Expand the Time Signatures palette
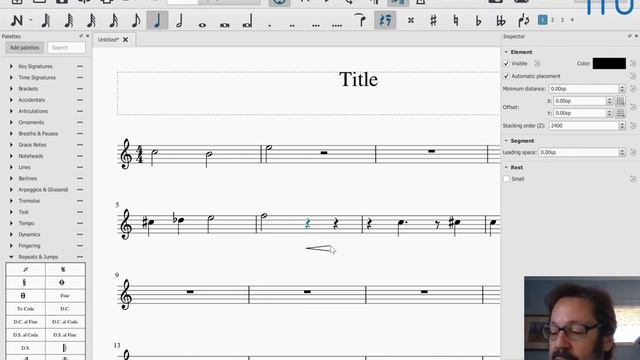Screen dimensions: 640x360 pyautogui.click(x=11, y=78)
